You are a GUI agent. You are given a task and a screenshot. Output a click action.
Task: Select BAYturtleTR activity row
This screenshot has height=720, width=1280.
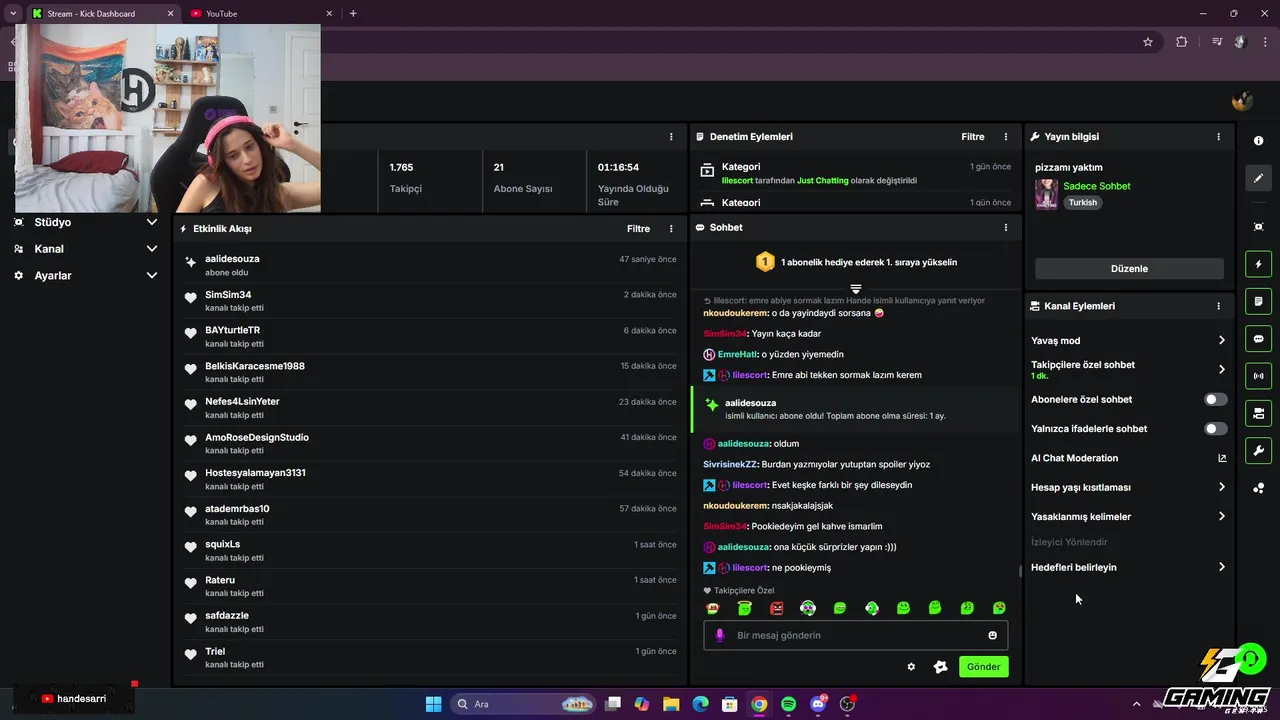430,336
